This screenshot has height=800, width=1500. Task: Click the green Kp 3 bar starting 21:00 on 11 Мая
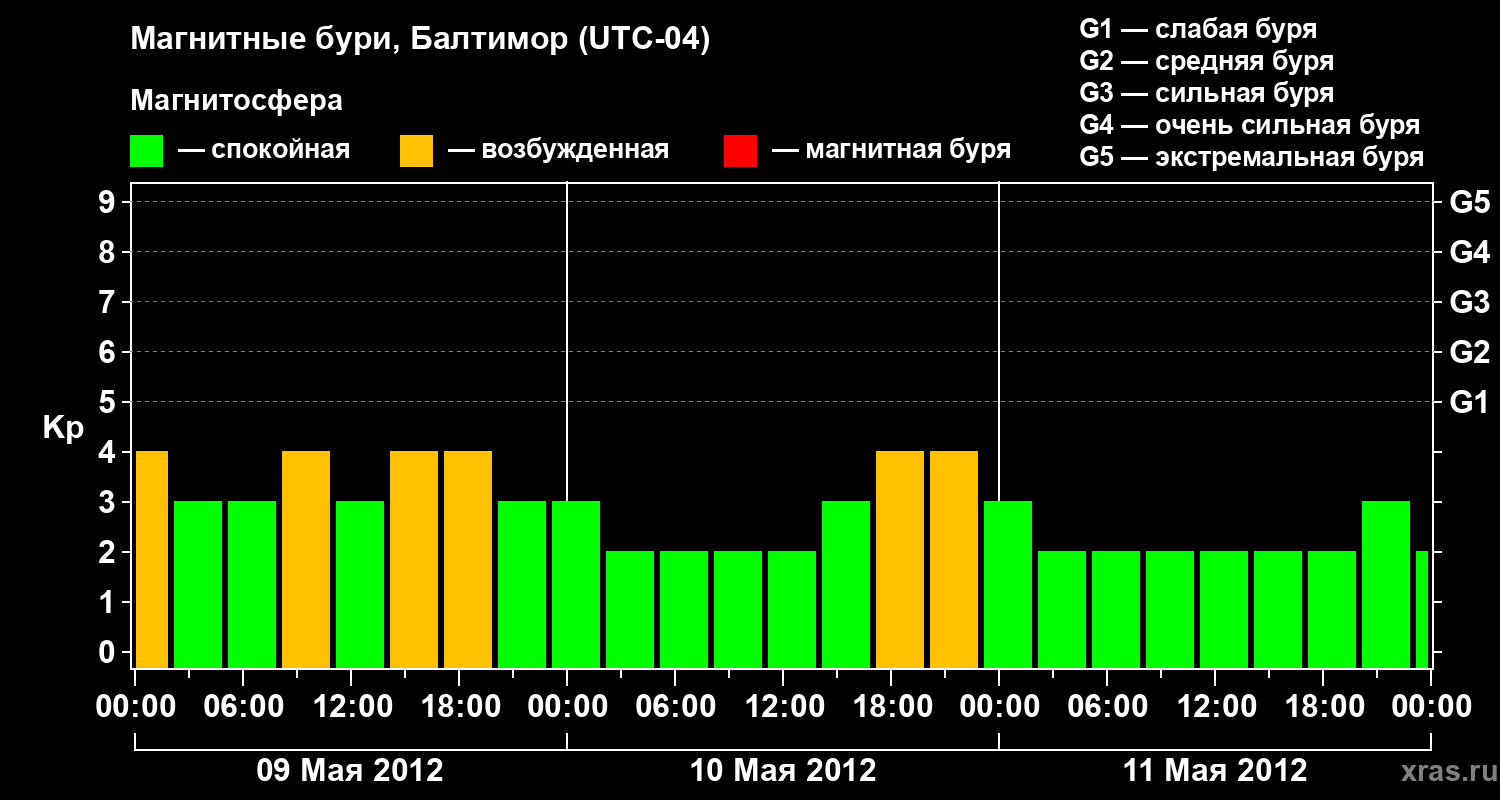[x=1386, y=585]
